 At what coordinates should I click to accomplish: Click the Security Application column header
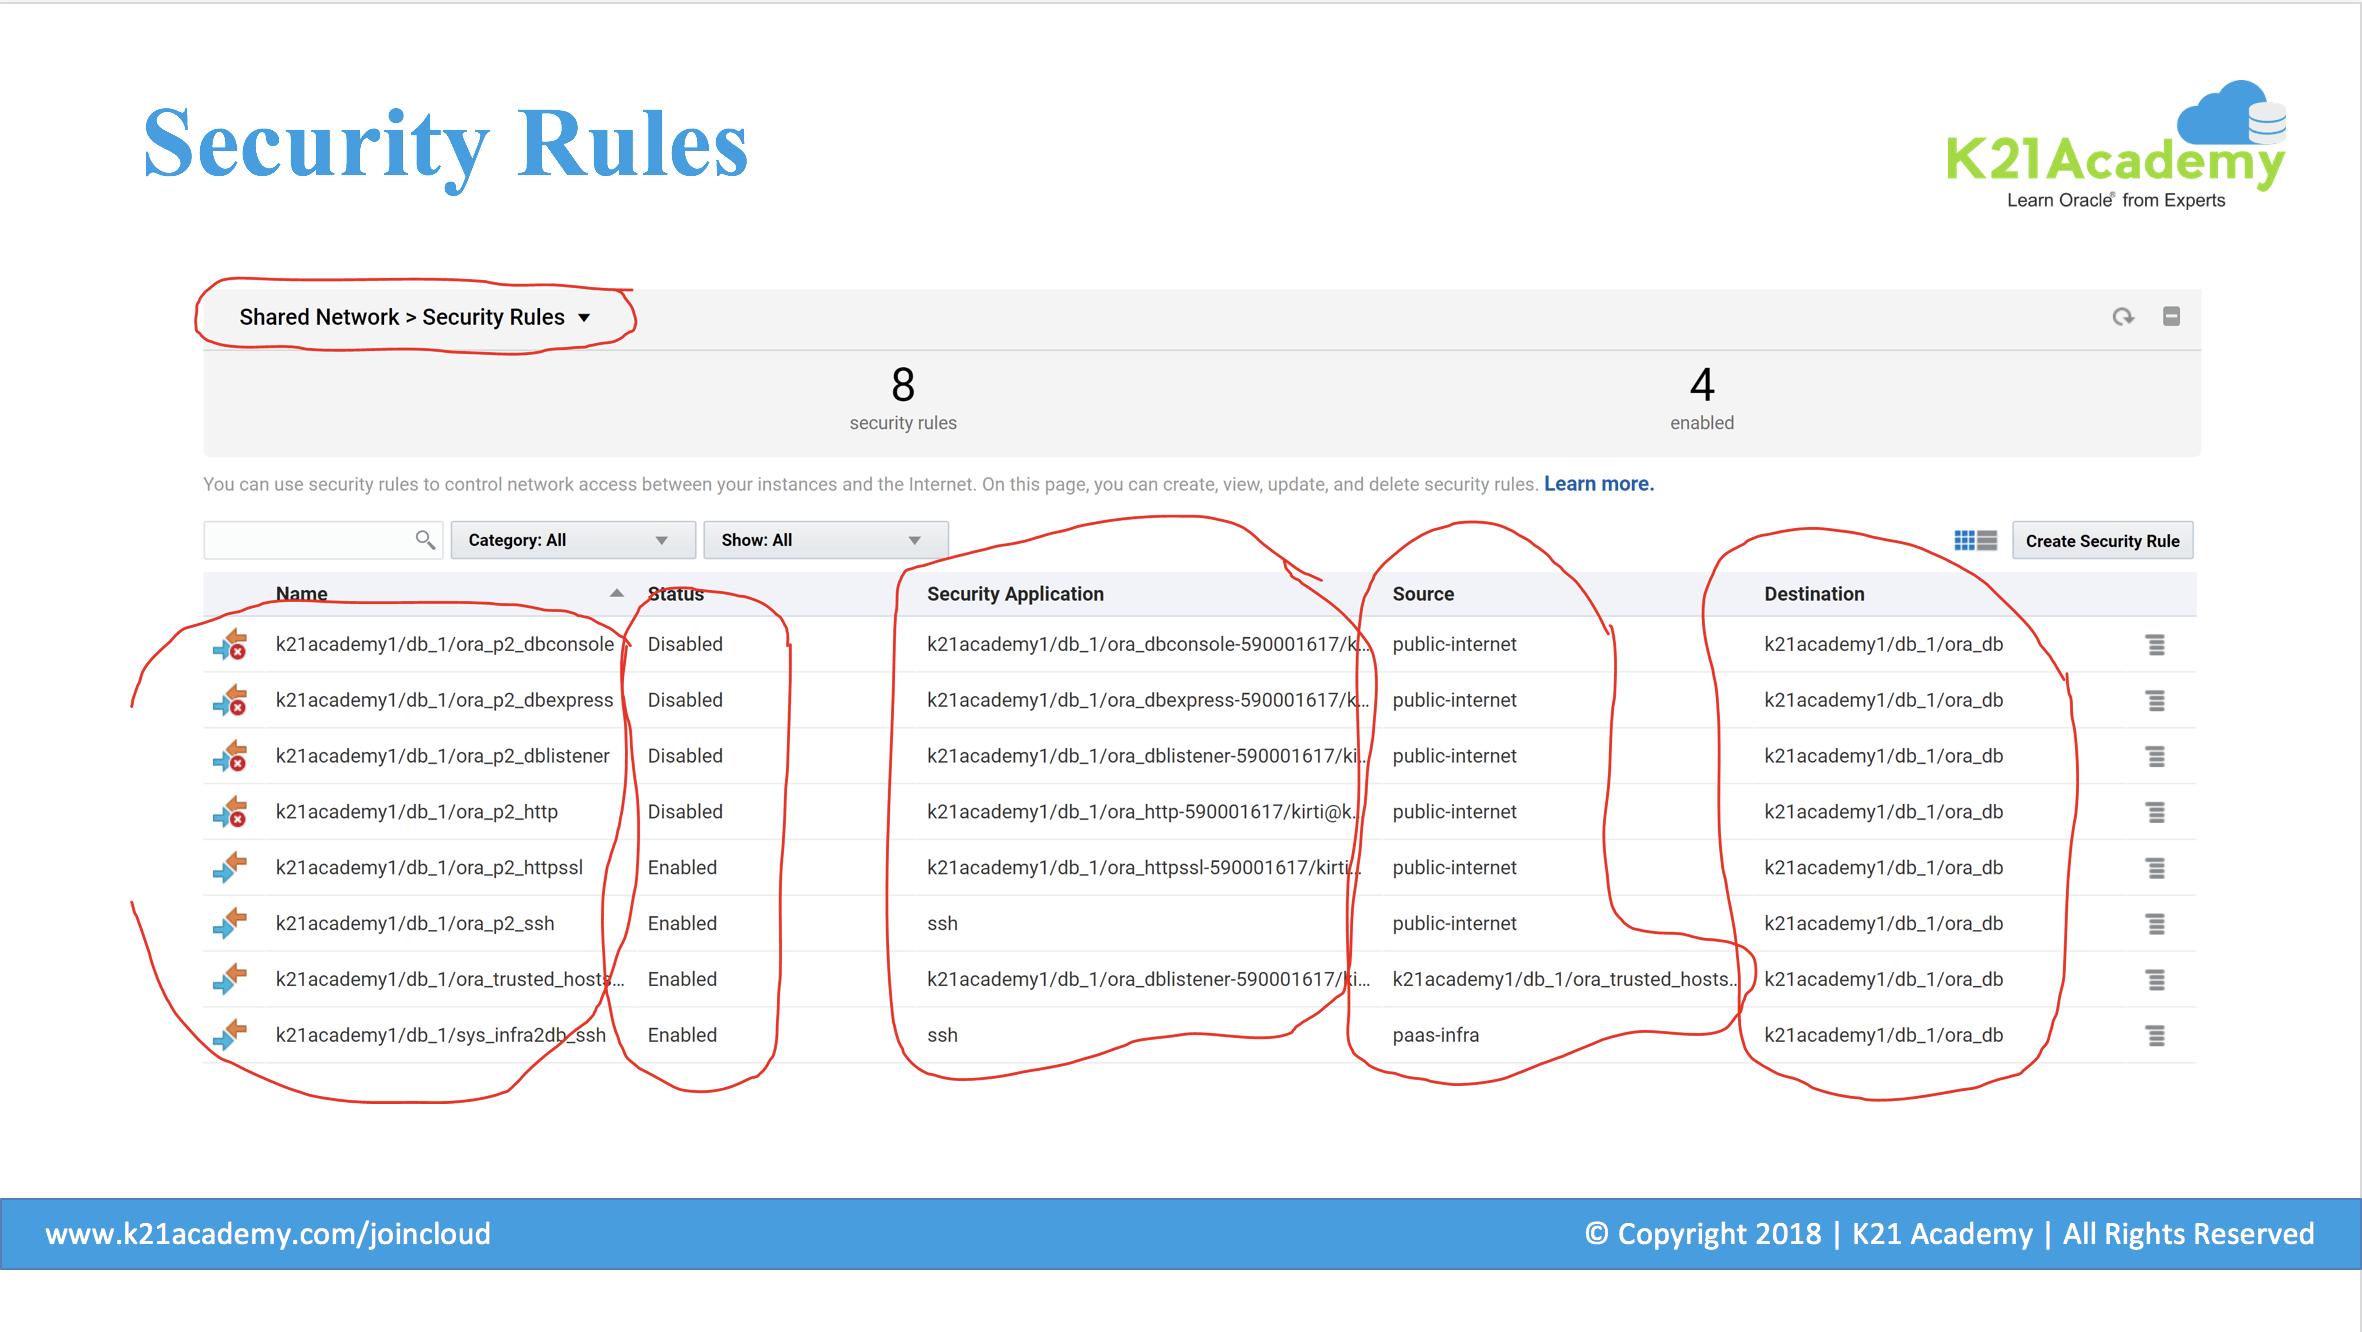(x=1015, y=594)
